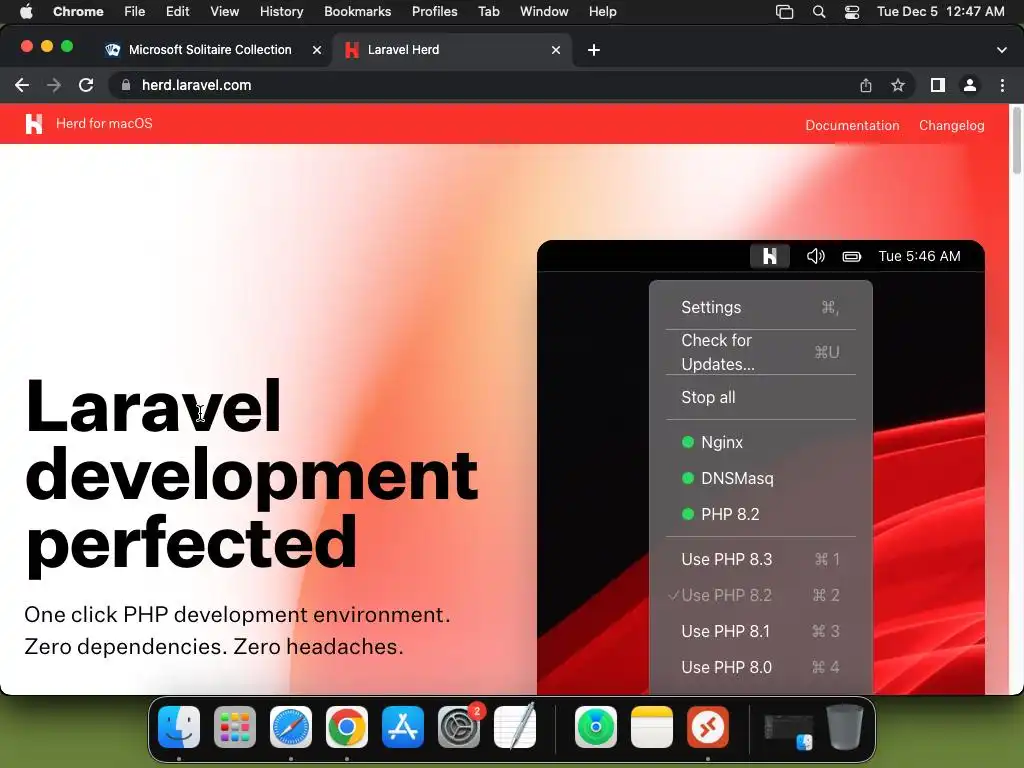The image size is (1024, 768).
Task: Reload the page with the refresh icon
Action: 86,85
